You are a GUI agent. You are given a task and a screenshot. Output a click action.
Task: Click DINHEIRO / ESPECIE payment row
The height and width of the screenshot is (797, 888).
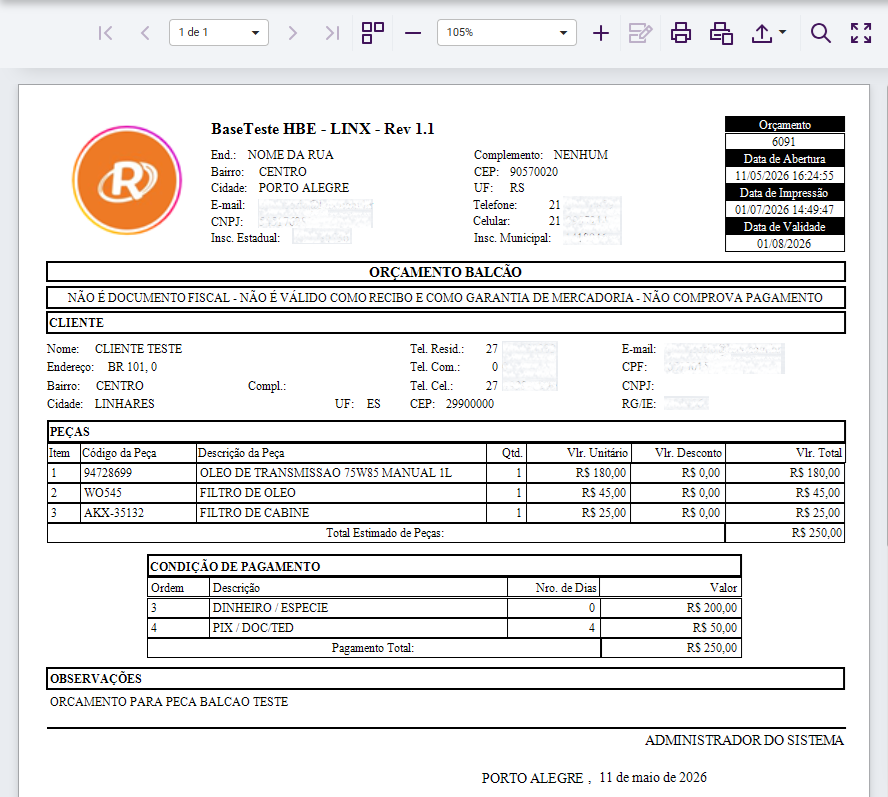click(x=444, y=608)
